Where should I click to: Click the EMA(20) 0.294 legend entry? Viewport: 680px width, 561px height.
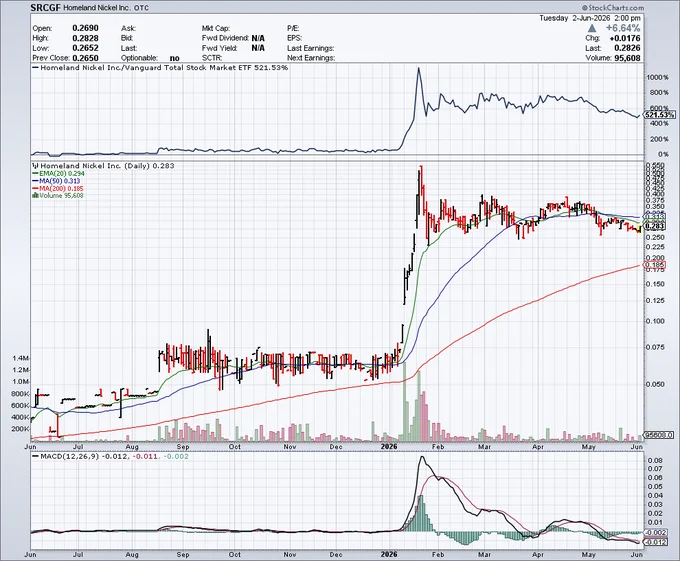click(59, 173)
